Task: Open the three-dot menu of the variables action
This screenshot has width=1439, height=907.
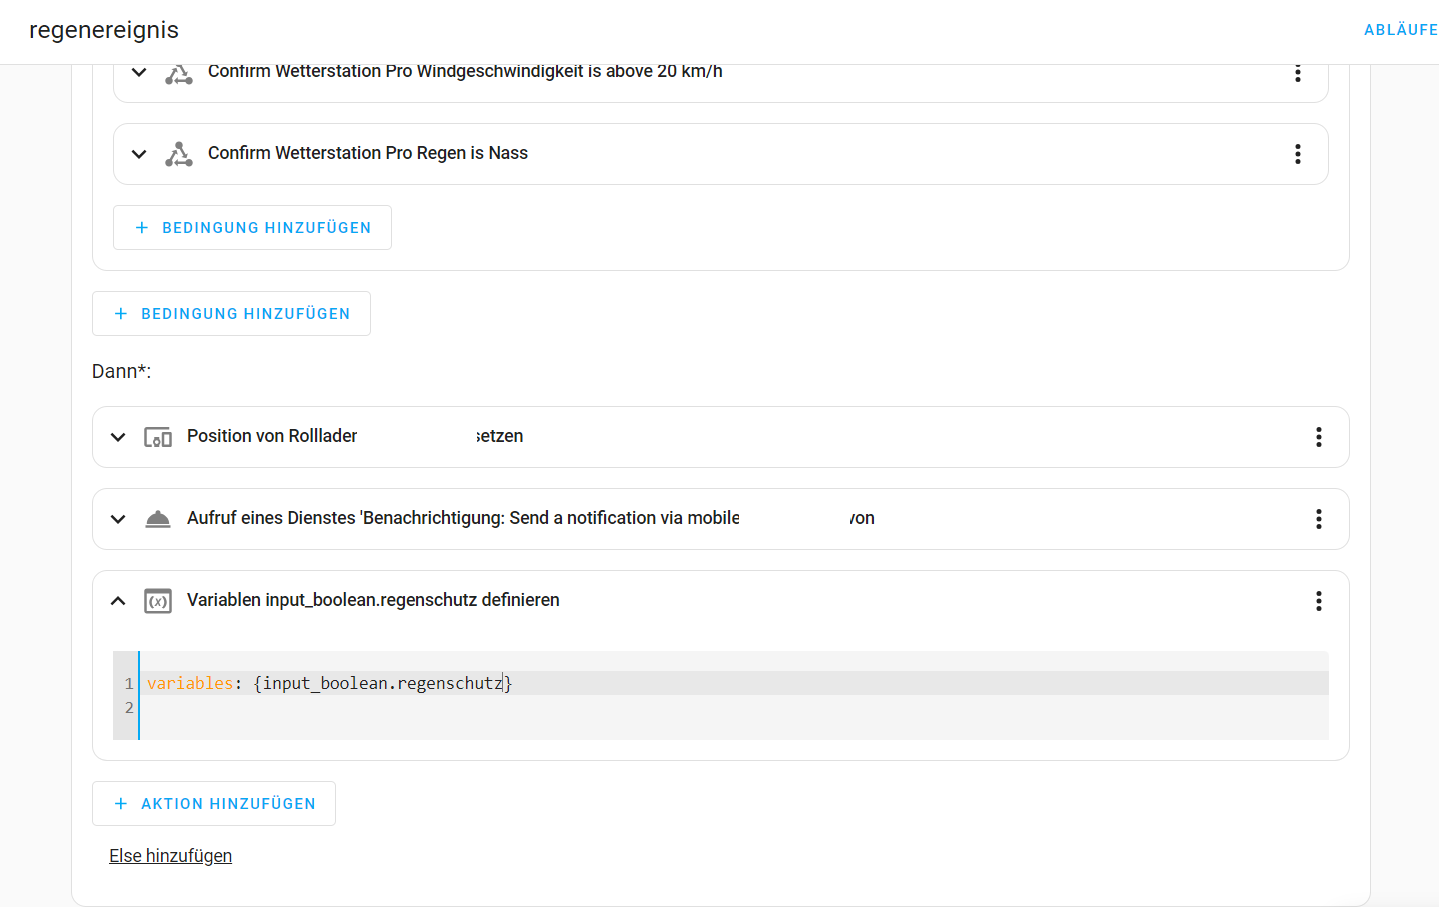Action: [1318, 600]
